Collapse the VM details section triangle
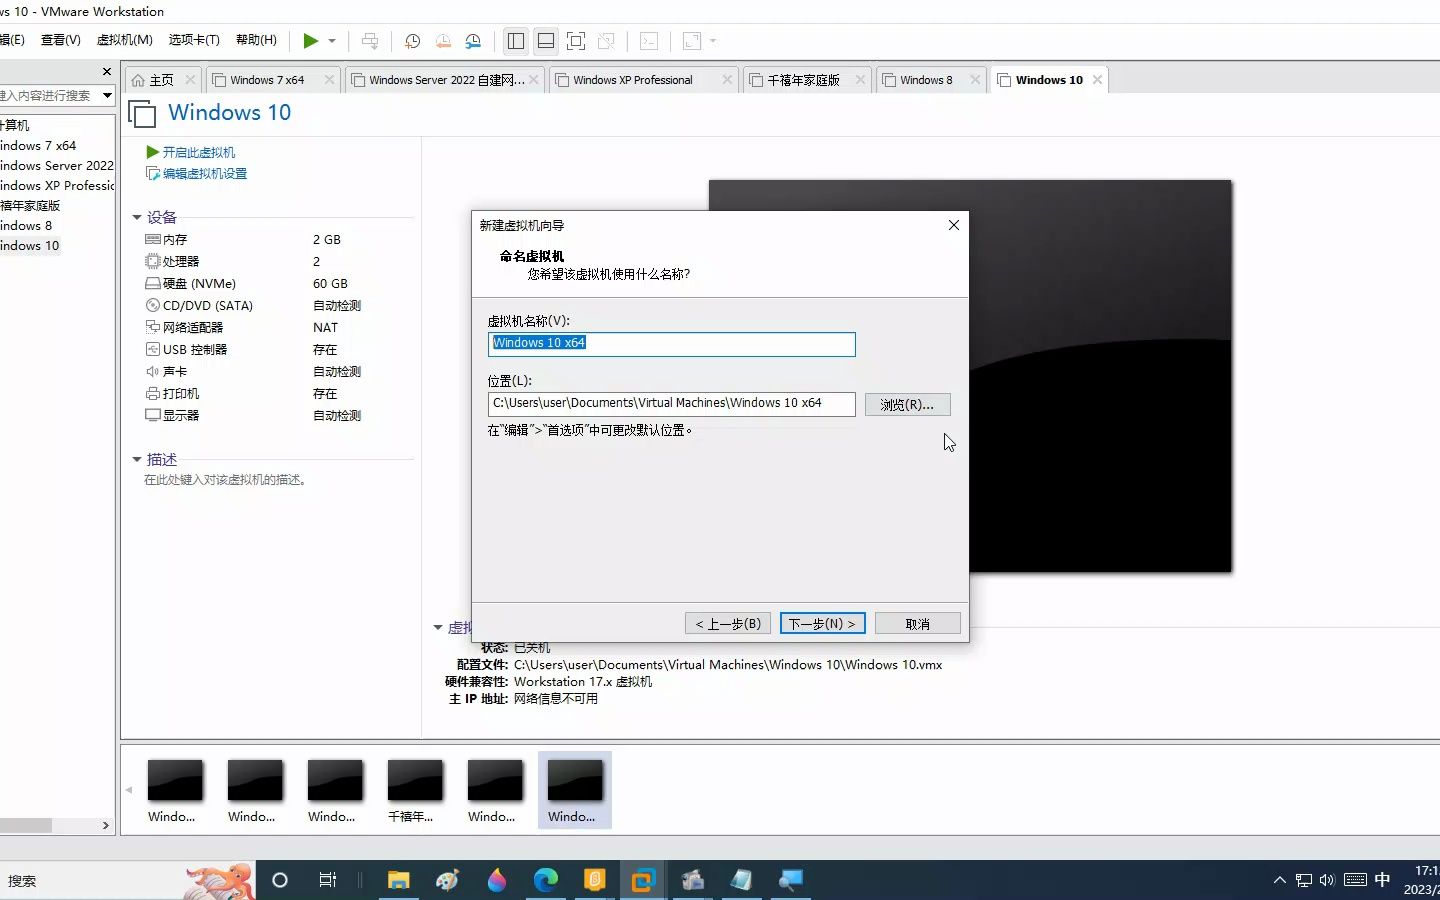Viewport: 1440px width, 900px height. point(438,628)
